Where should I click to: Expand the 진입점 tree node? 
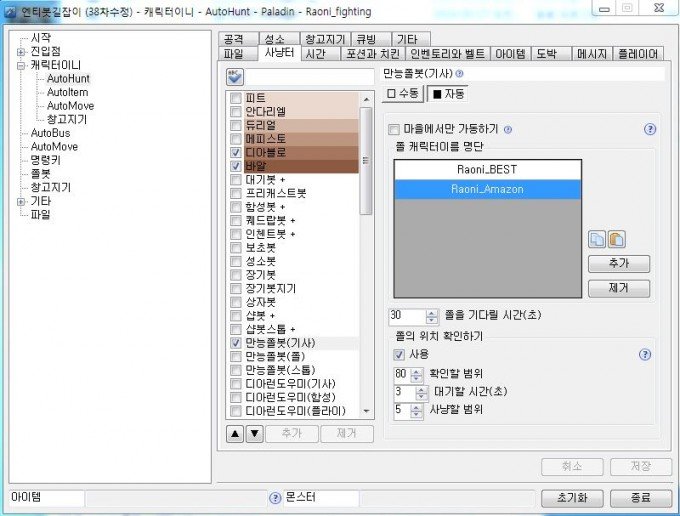(x=21, y=52)
